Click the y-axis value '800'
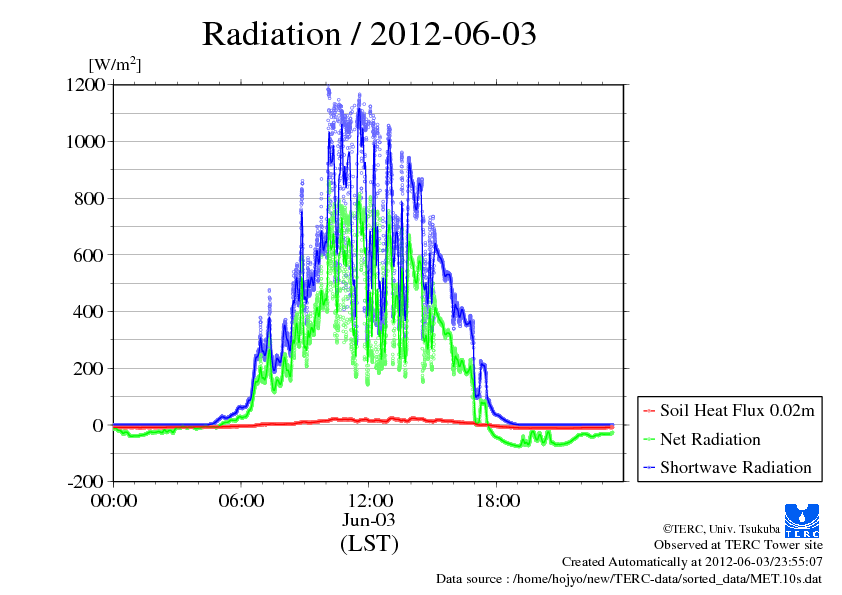Viewport: 842px width, 595px height. [x=89, y=199]
